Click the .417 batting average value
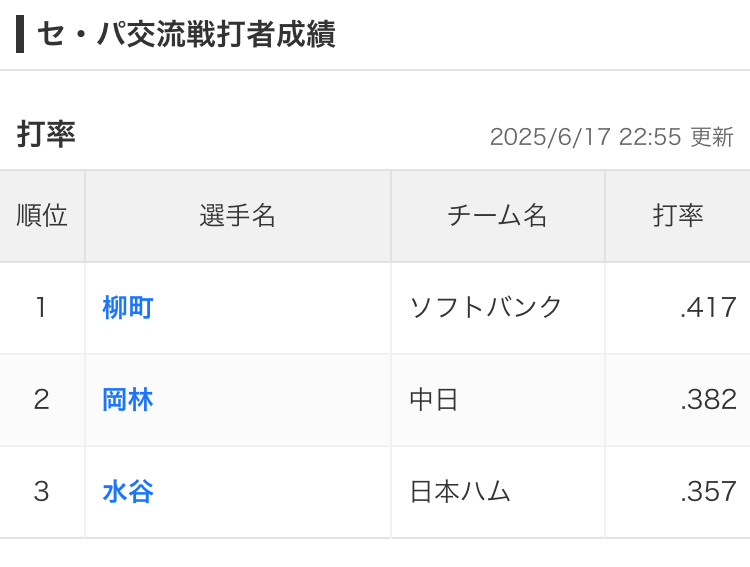750x567 pixels. click(x=708, y=308)
